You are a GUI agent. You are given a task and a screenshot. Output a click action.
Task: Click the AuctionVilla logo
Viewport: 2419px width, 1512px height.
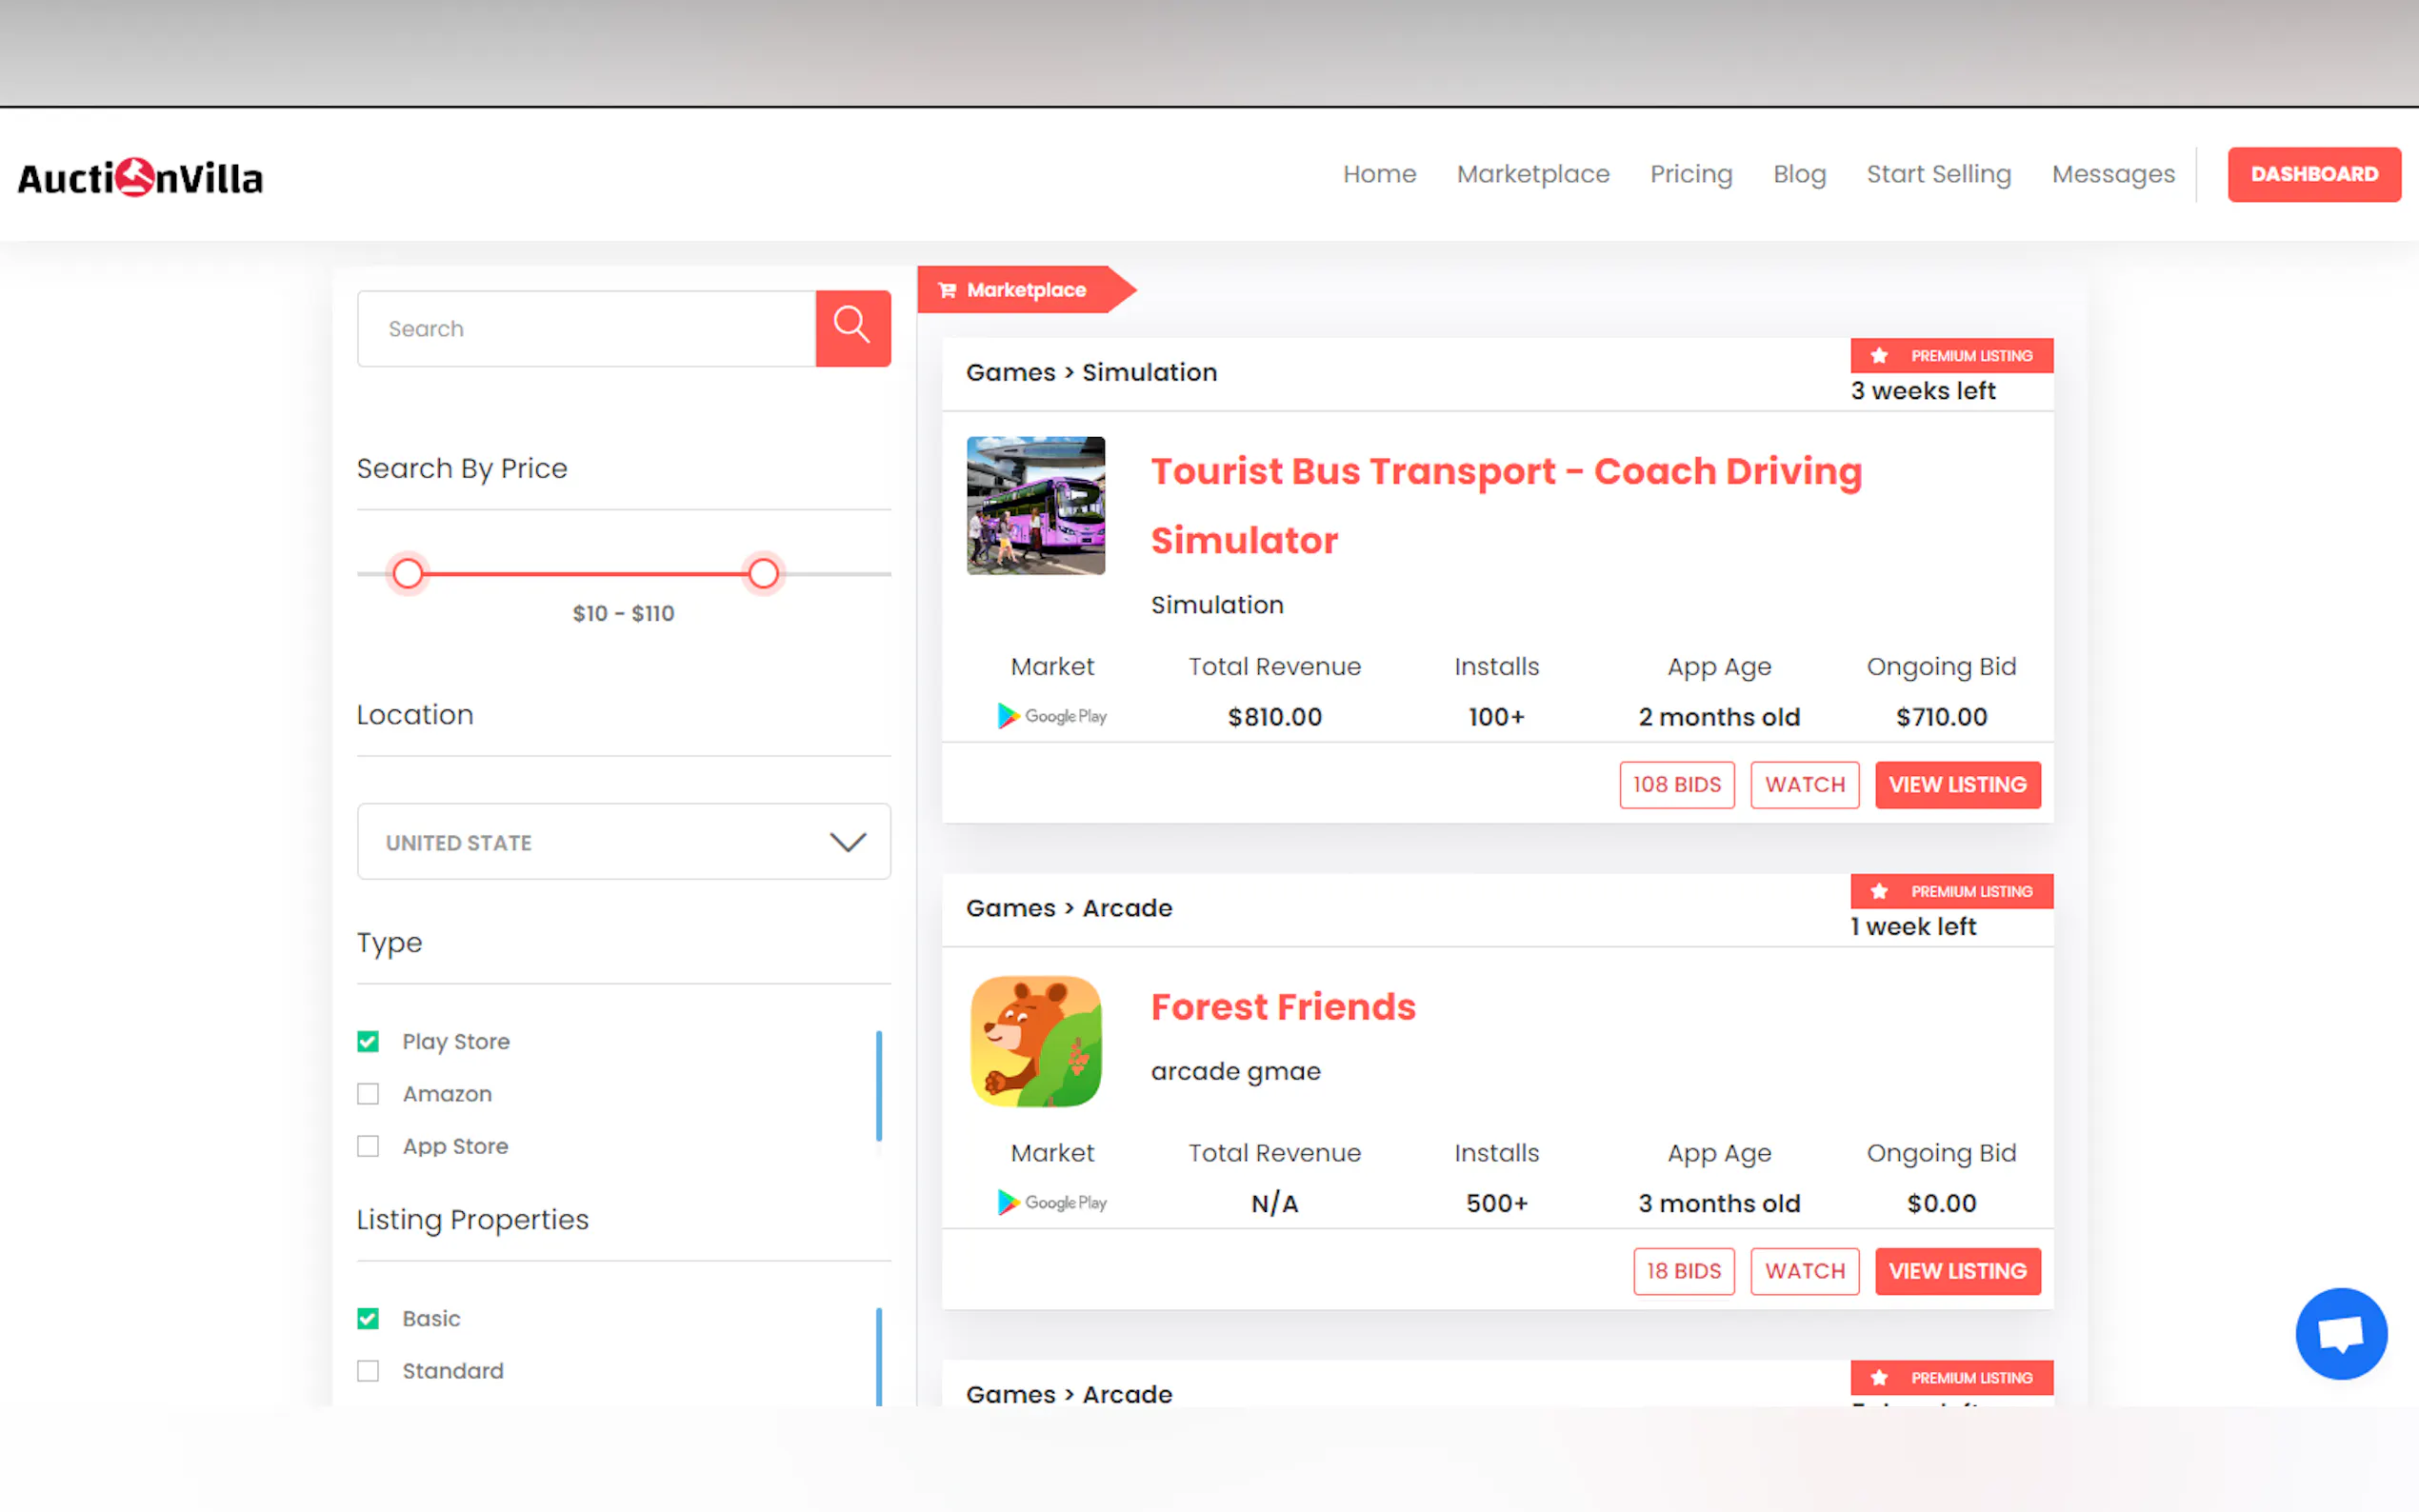point(140,178)
